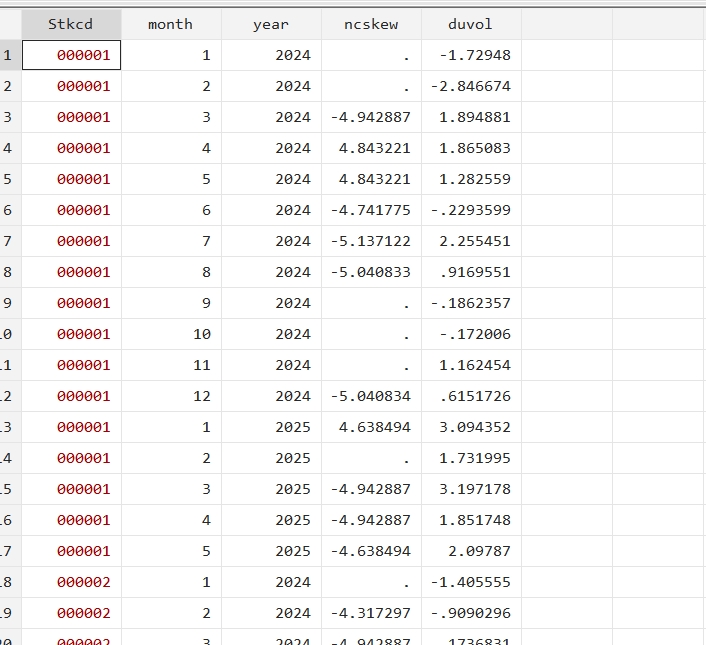Click ncskew value -4.317297
706x645 pixels.
pos(371,613)
